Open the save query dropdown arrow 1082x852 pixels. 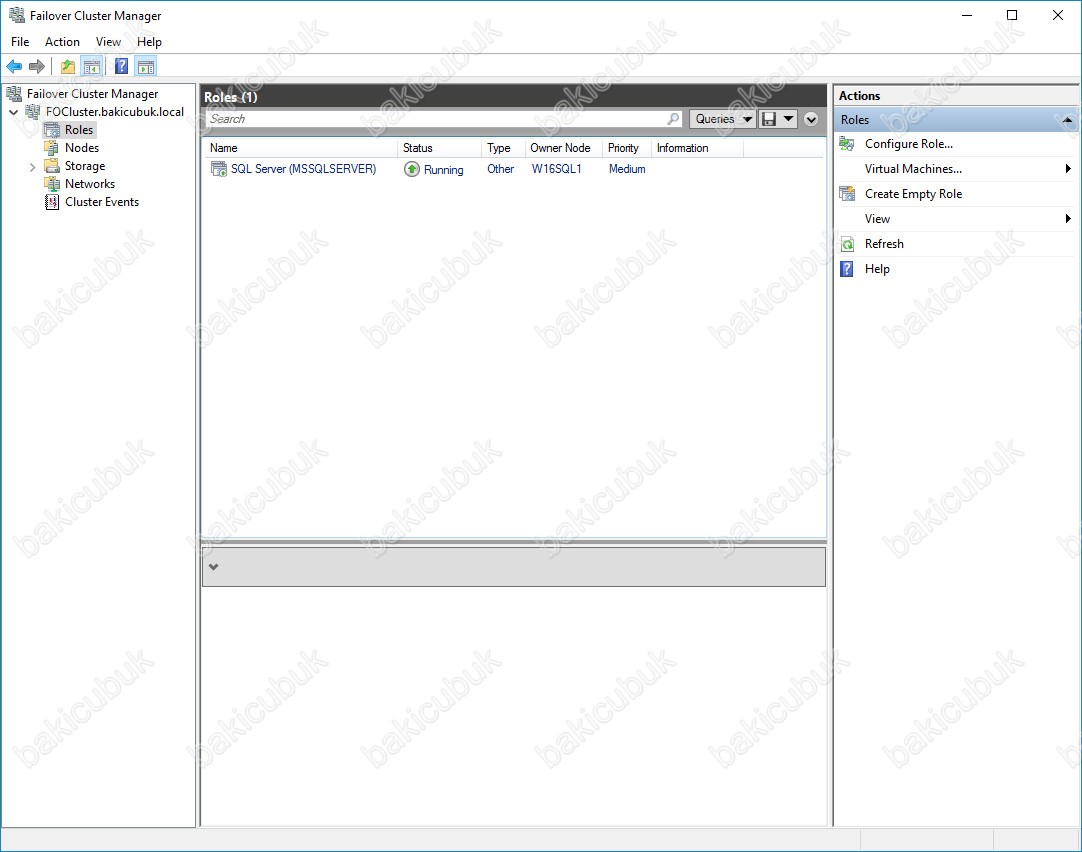(789, 119)
